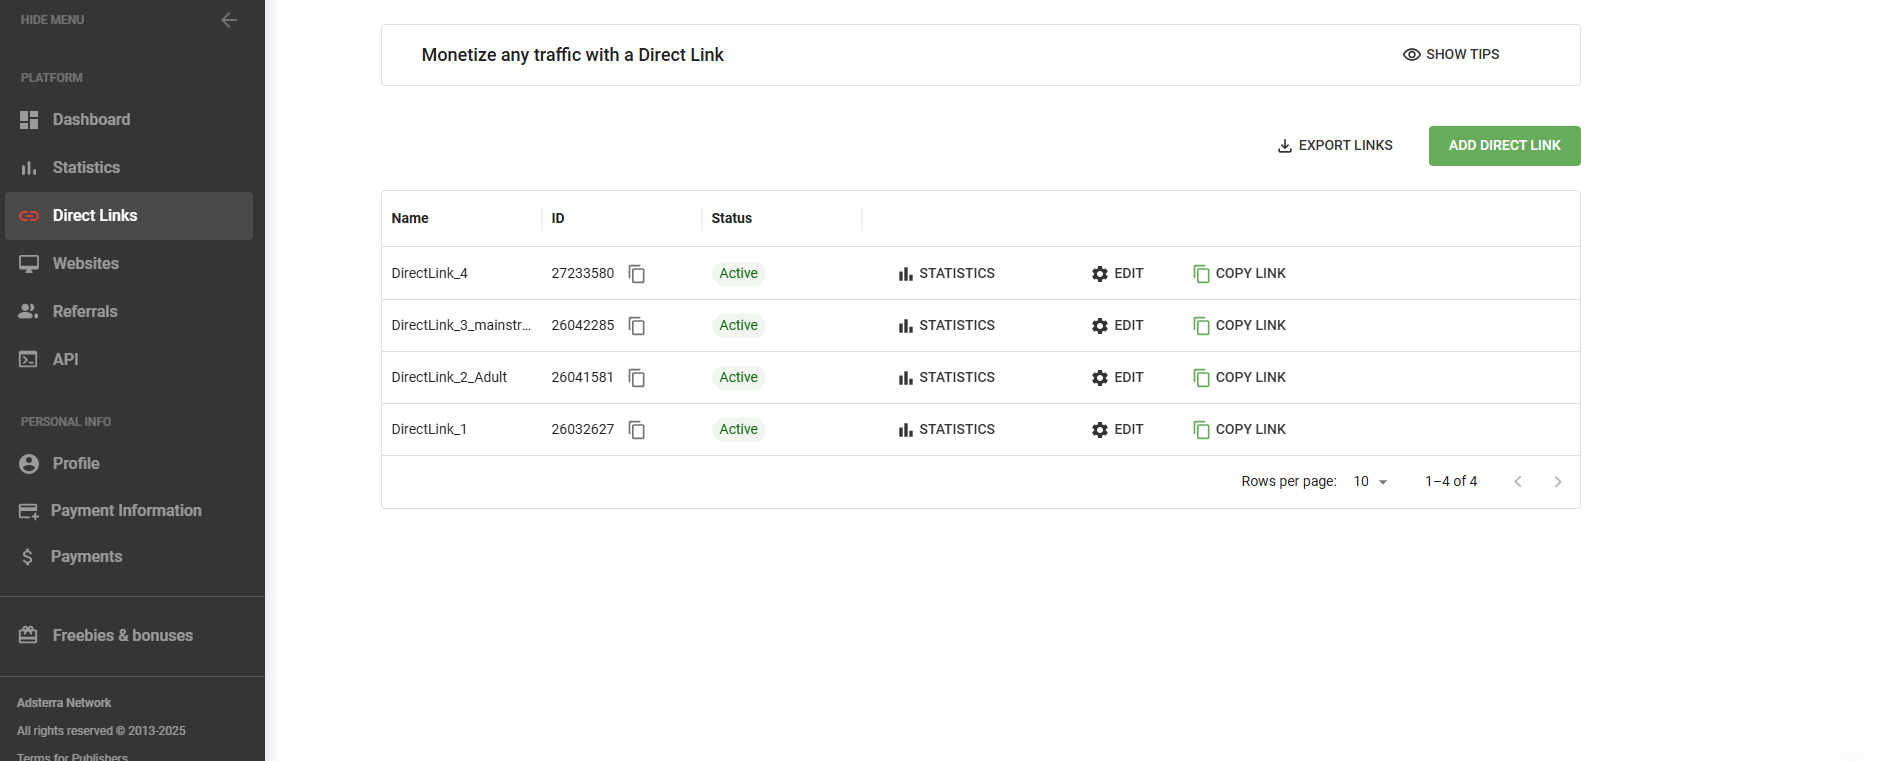Go to next page of links

coord(1557,482)
